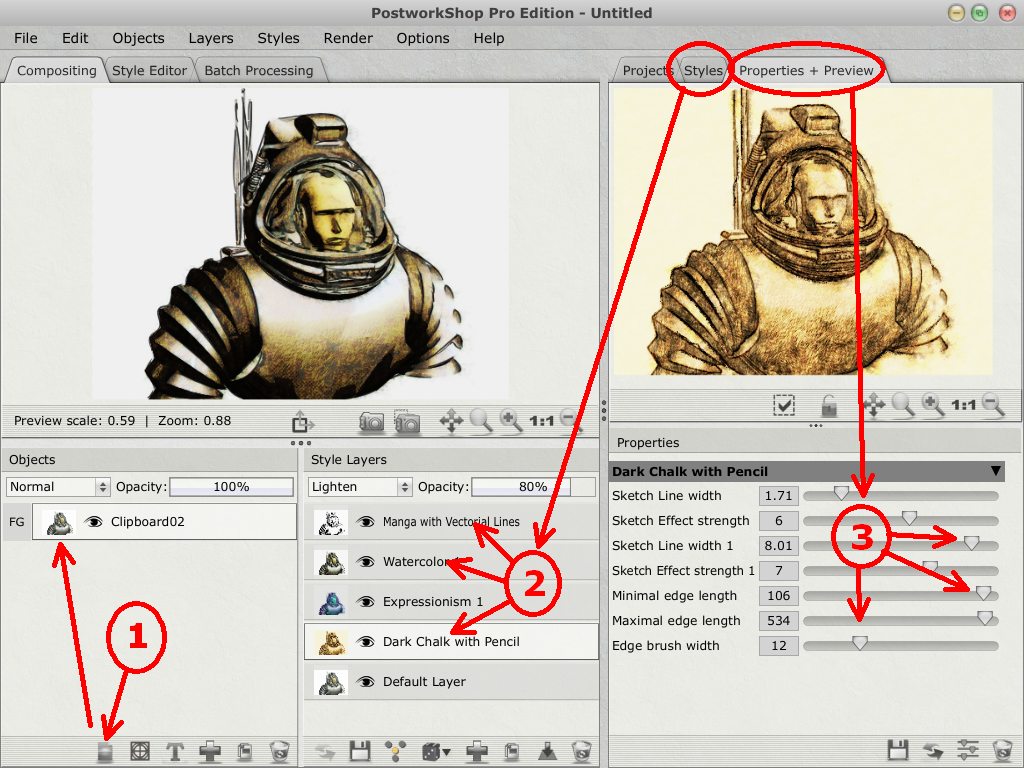Save properties using floppy icon in Properties panel
Image resolution: width=1024 pixels, height=768 pixels.
(898, 750)
